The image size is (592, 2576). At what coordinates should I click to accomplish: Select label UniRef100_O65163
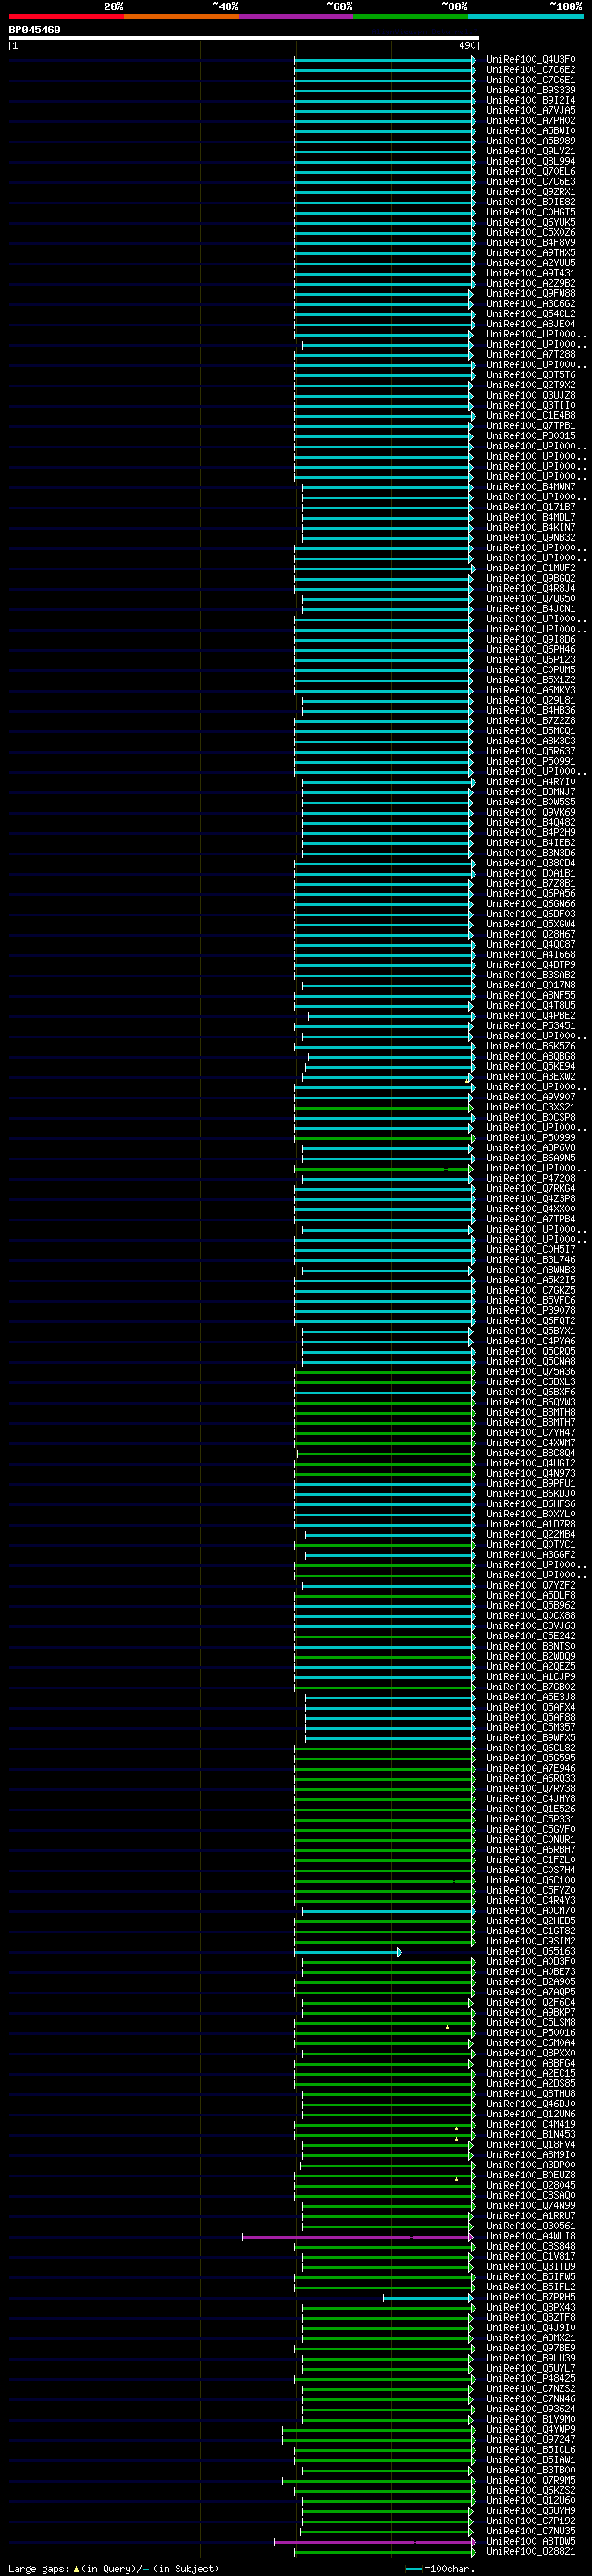pyautogui.click(x=531, y=1952)
